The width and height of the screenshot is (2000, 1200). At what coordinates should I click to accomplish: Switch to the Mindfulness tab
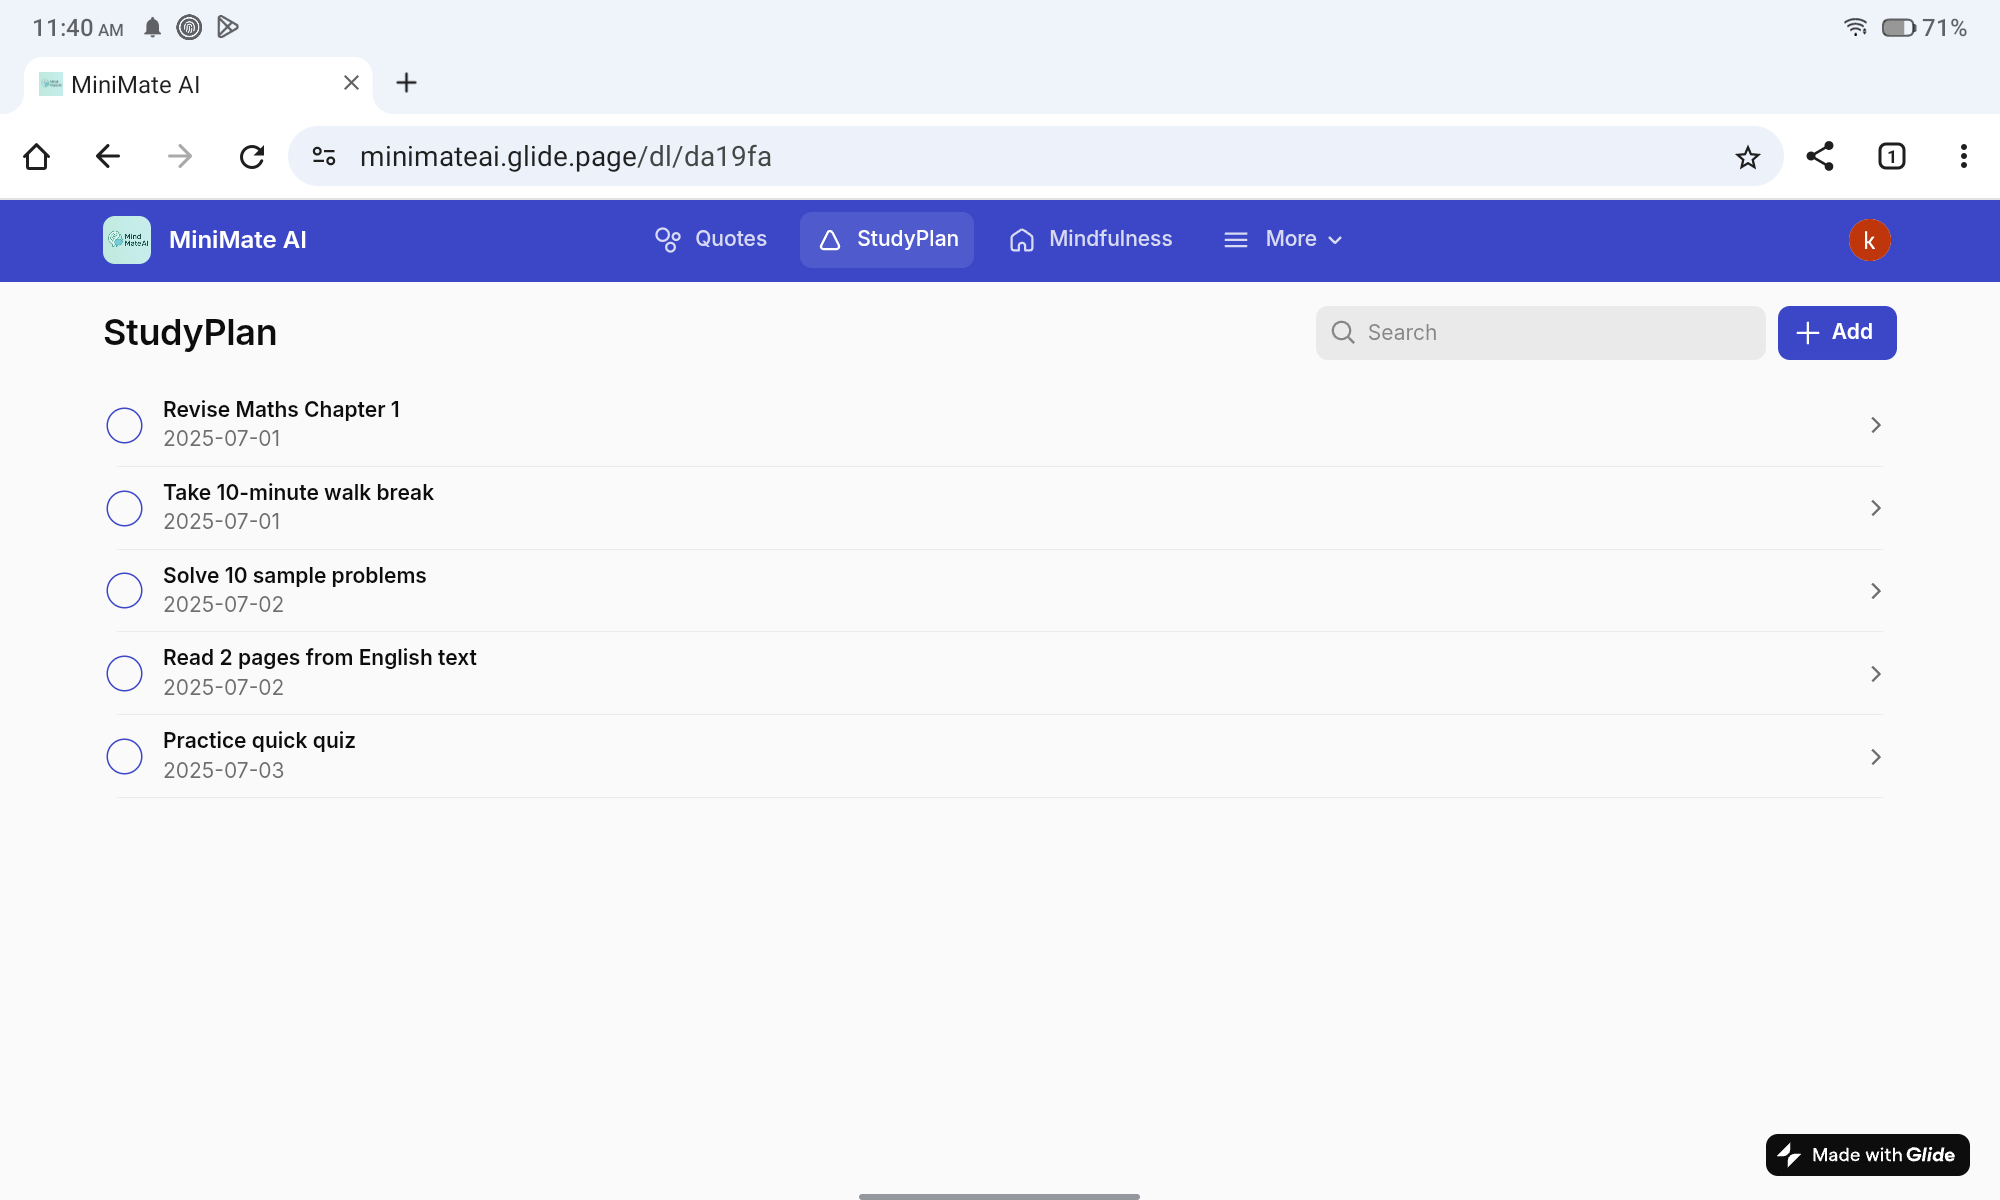(x=1091, y=240)
